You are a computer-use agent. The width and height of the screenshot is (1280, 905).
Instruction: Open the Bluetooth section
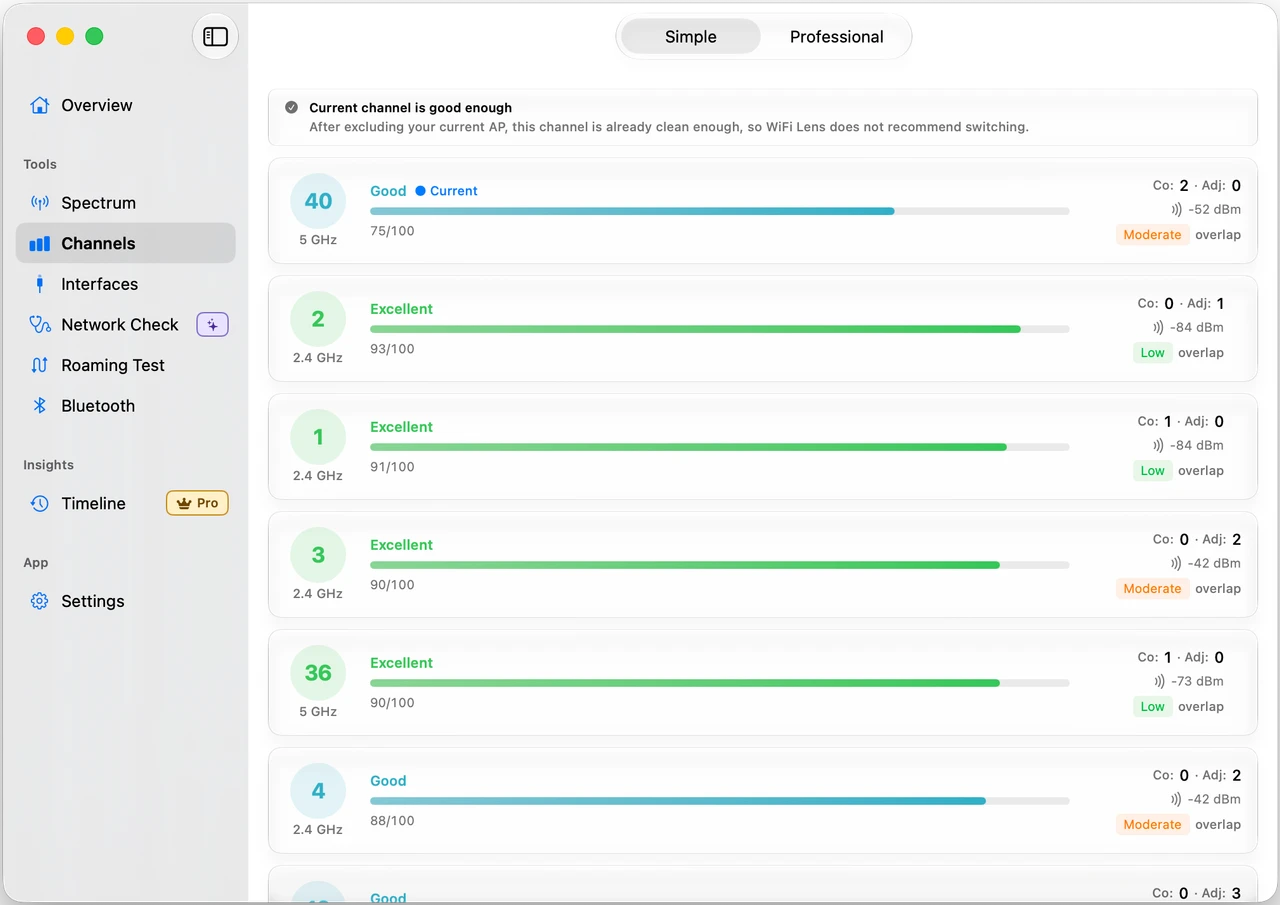126,406
